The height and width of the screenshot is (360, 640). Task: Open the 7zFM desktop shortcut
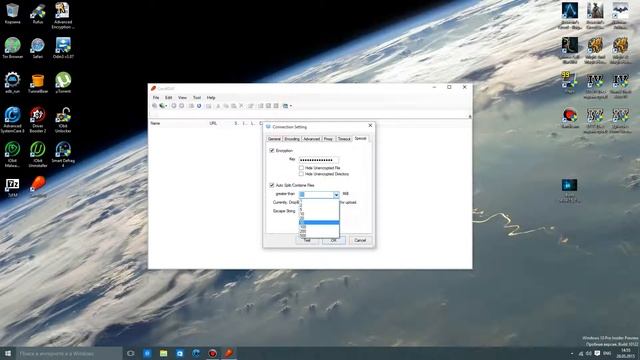tap(12, 188)
